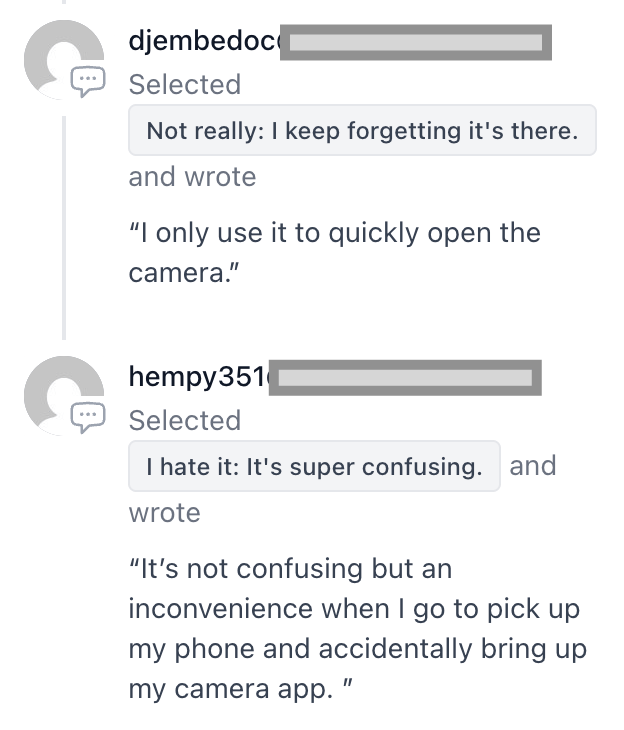Select the 'Not really: I keep forgetting' tag
The image size is (624, 730).
coord(362,130)
